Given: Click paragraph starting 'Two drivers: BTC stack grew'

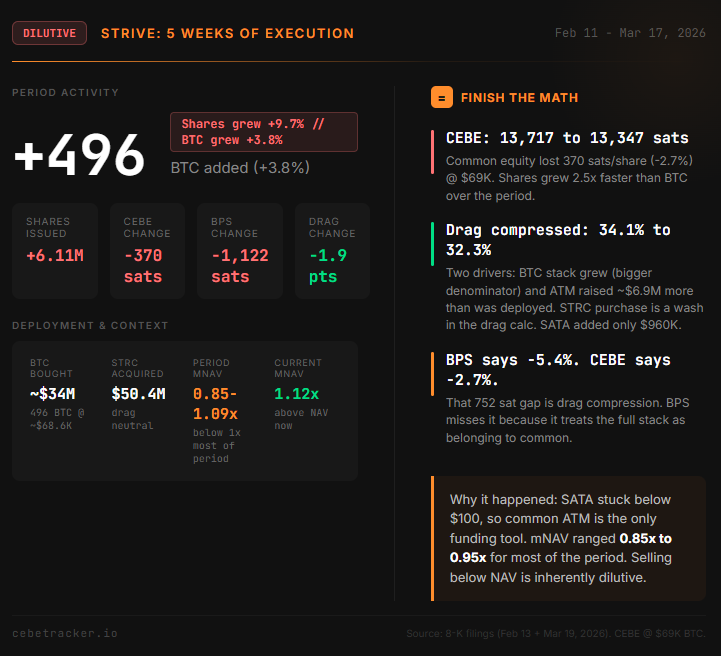Looking at the screenshot, I should 574,299.
